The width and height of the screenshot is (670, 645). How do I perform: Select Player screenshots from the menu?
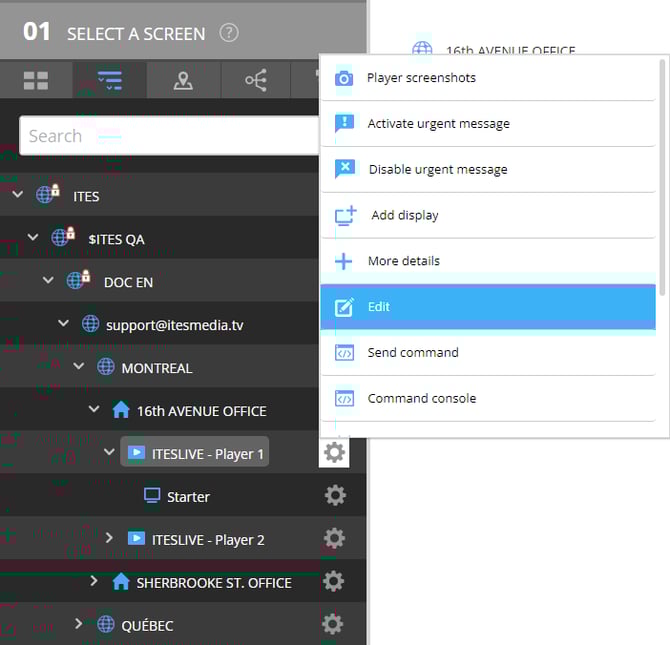click(x=421, y=78)
